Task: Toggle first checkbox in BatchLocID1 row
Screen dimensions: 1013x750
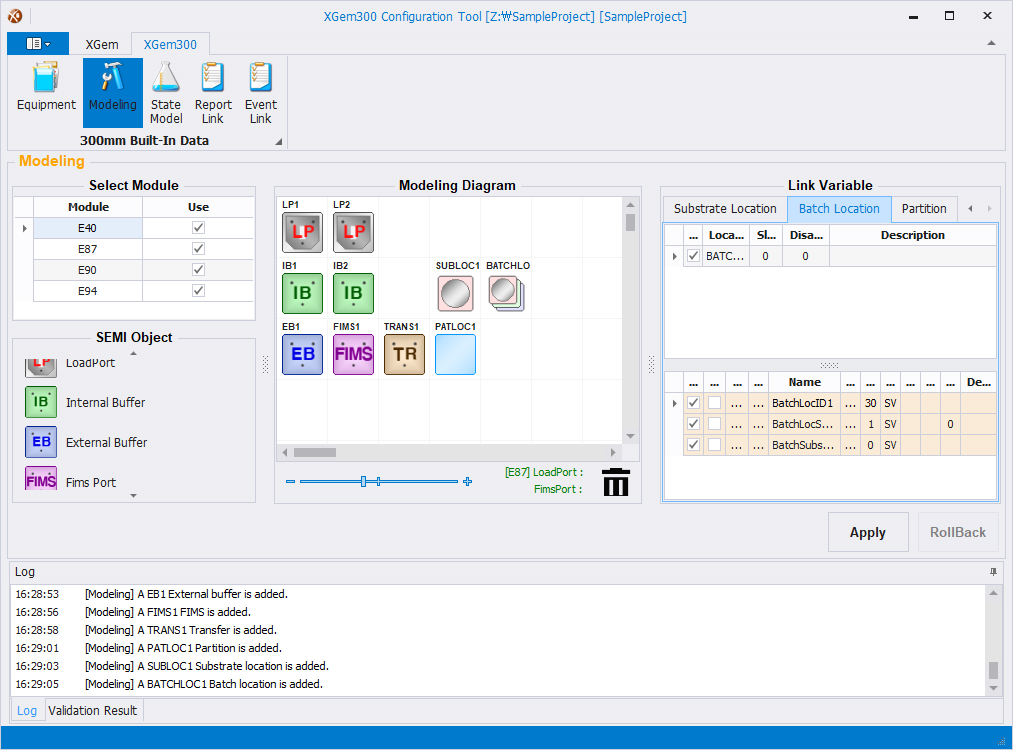Action: 693,402
